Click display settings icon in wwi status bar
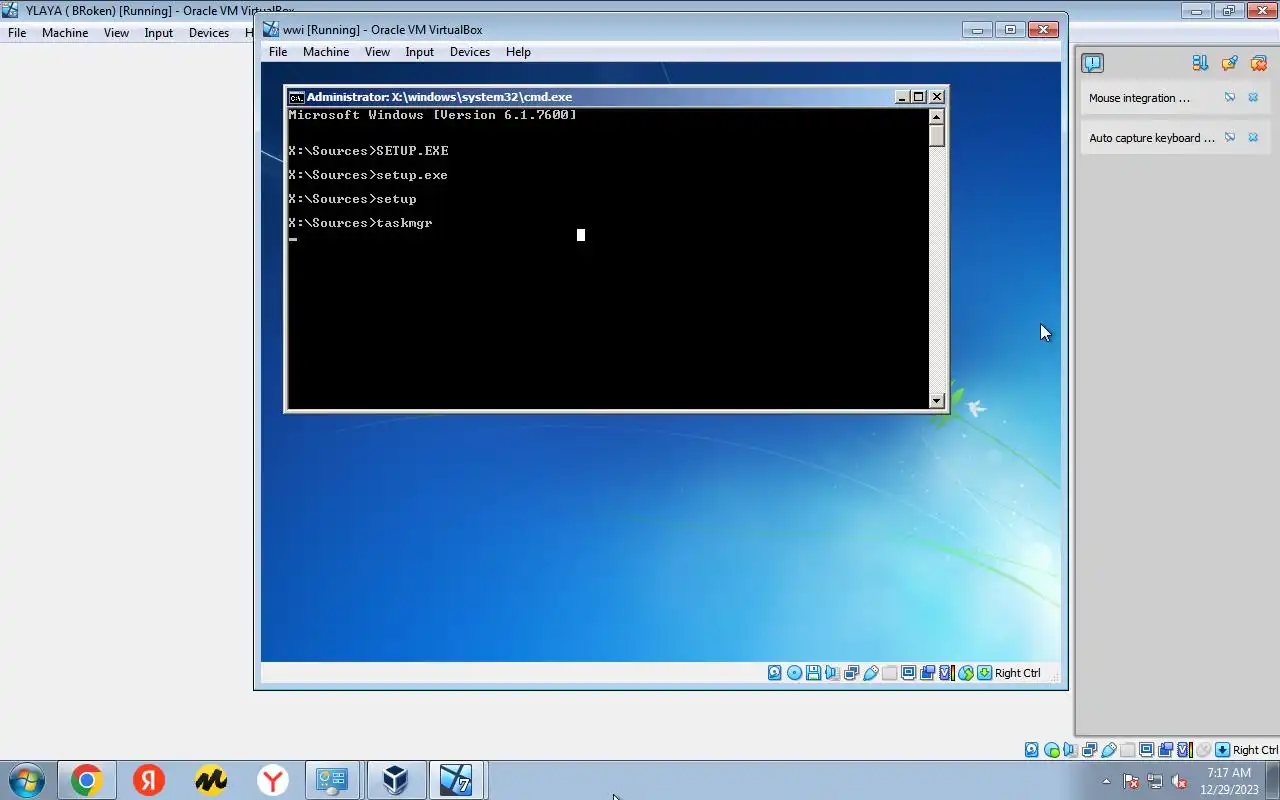 click(908, 673)
